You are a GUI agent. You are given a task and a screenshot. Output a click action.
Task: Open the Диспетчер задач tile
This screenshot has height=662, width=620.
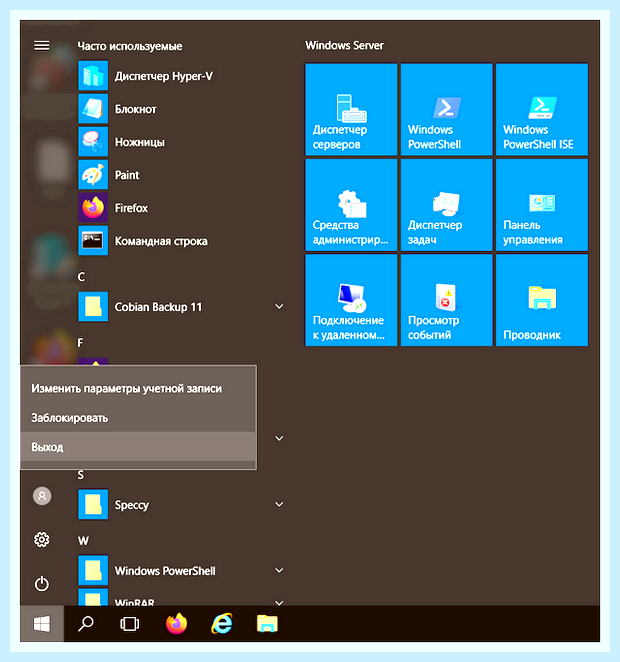pyautogui.click(x=447, y=205)
